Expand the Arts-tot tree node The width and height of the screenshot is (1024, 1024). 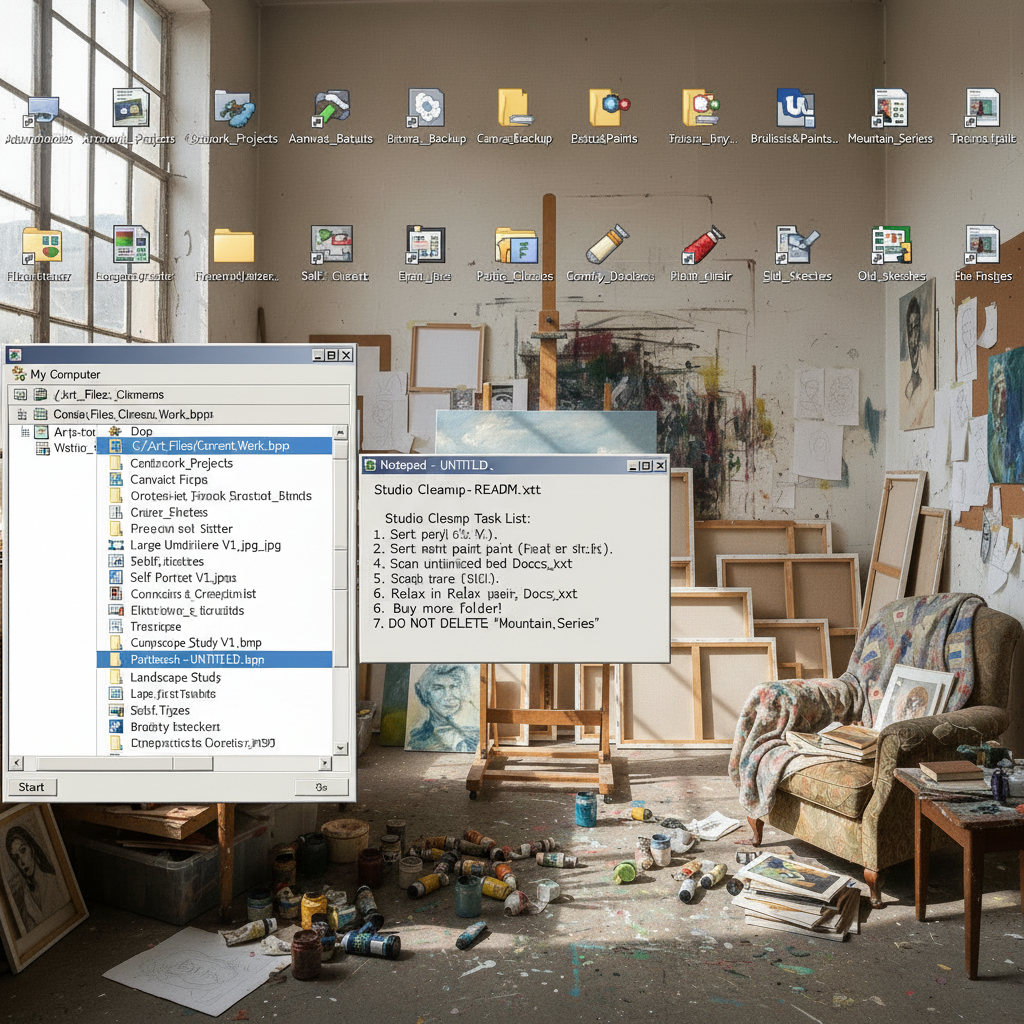[28, 431]
